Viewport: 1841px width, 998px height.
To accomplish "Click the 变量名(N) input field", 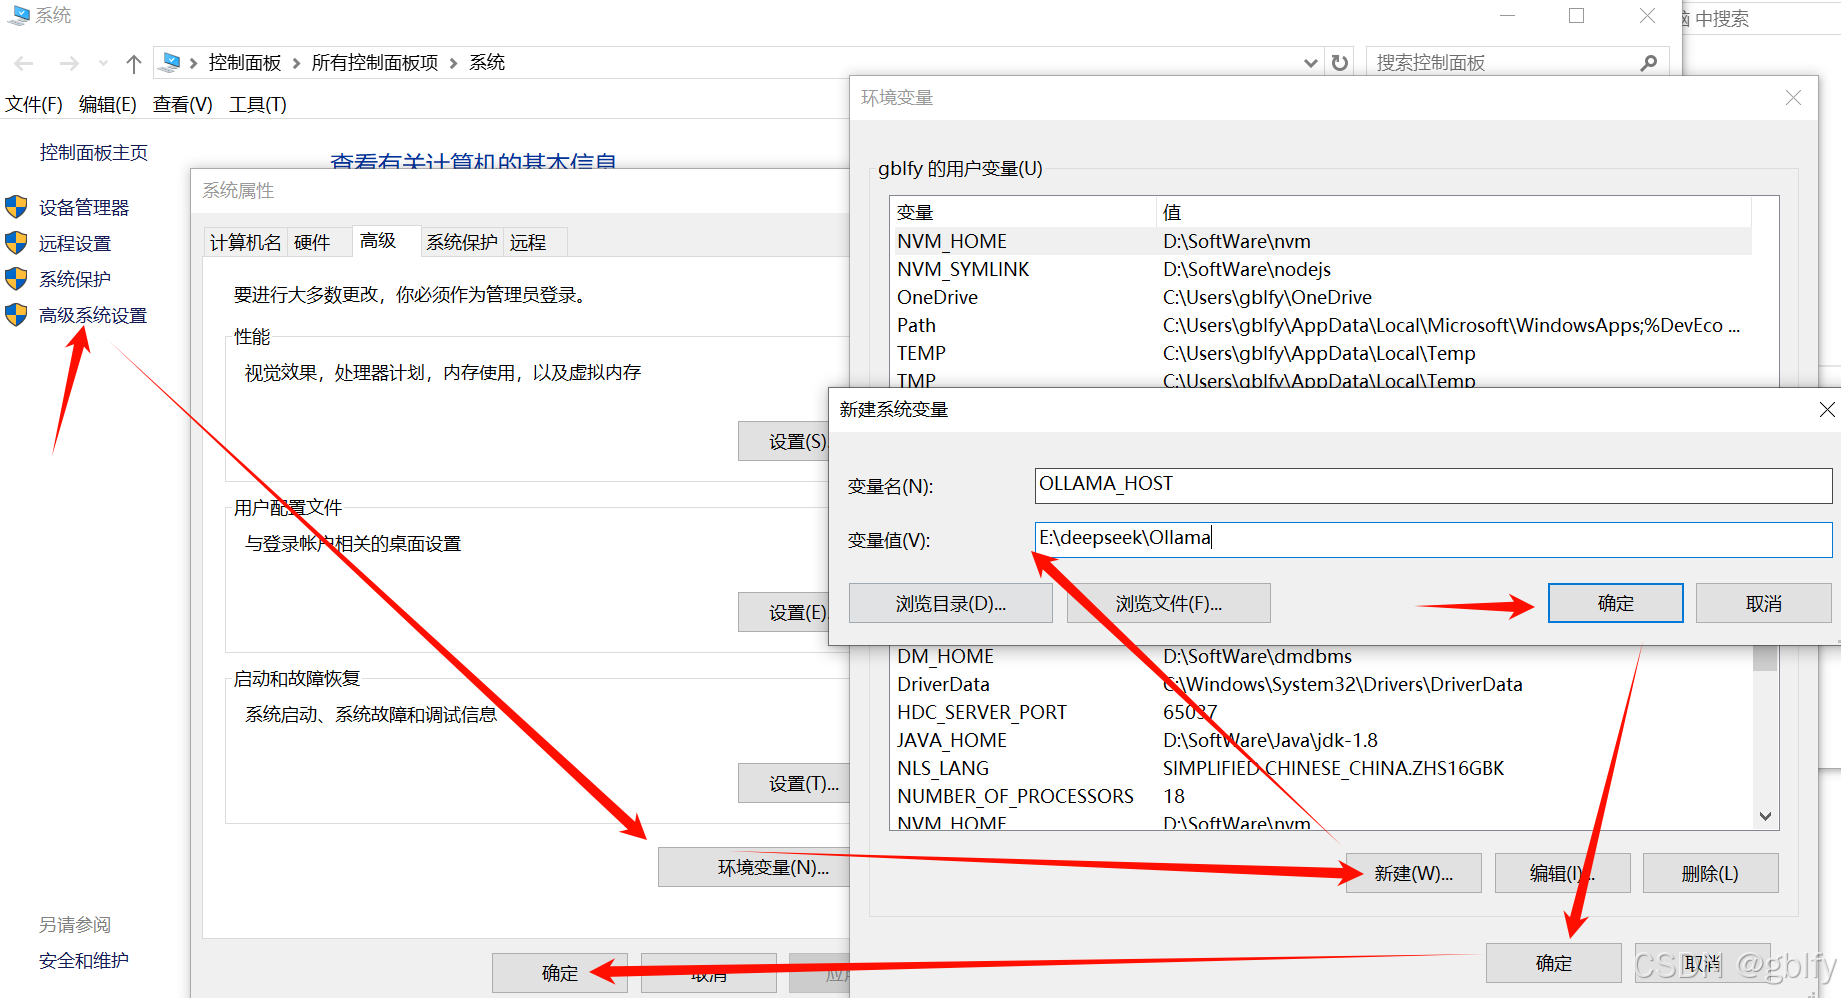I will point(1433,486).
